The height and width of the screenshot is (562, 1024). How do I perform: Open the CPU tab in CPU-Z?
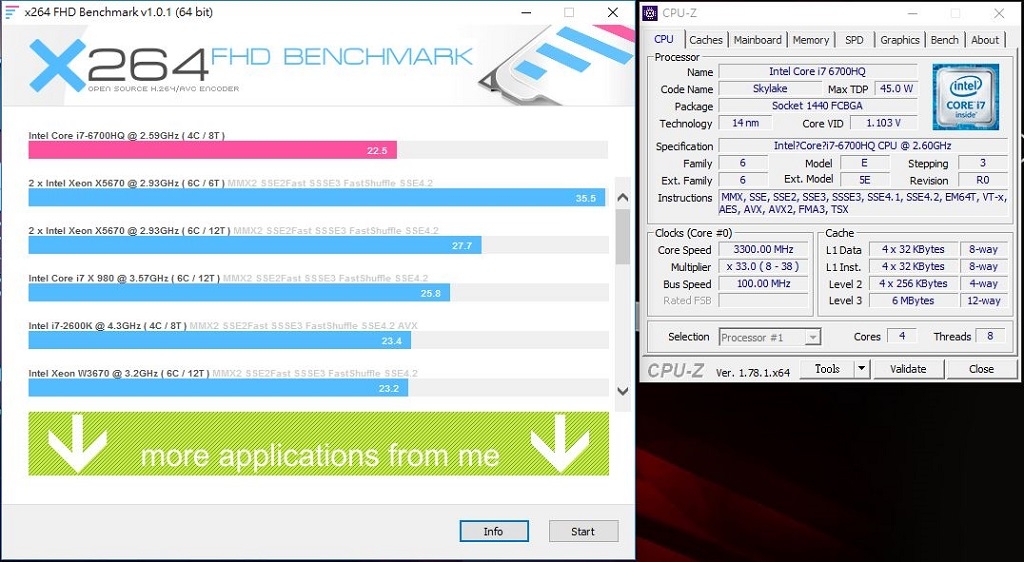pos(664,39)
